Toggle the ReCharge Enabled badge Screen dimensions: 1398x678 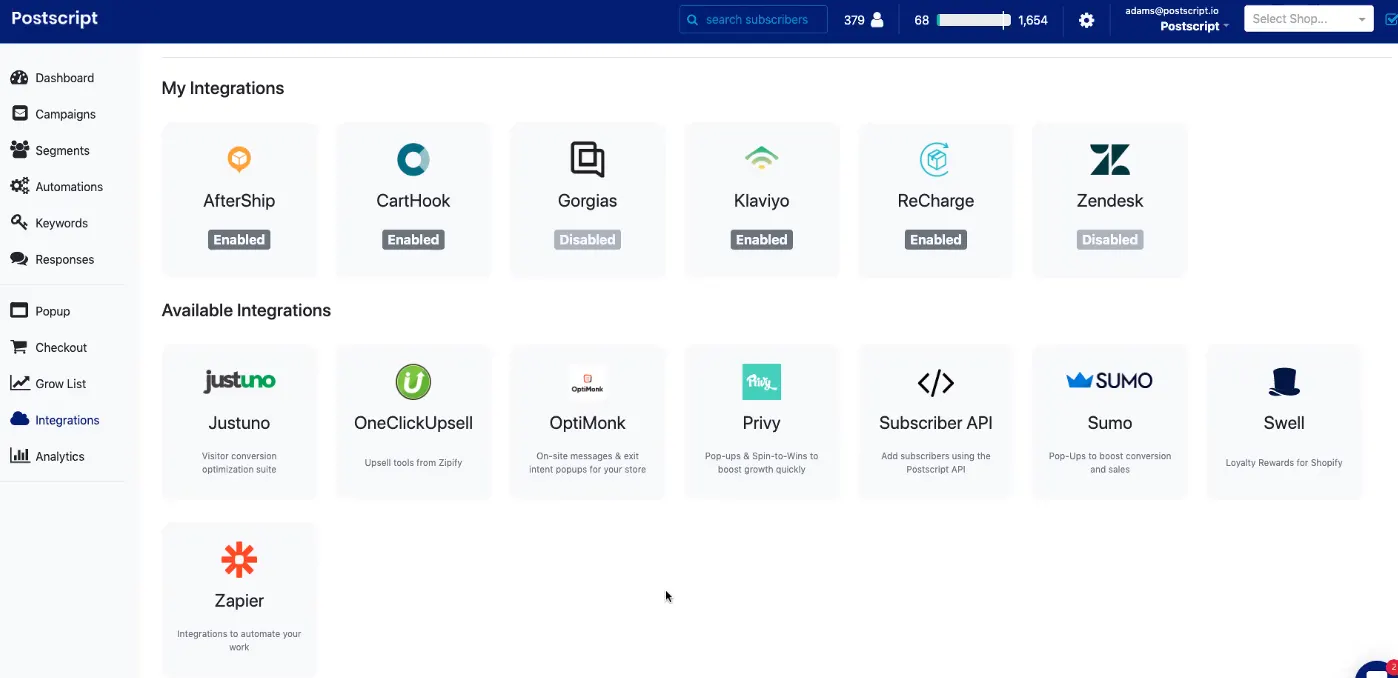[935, 240]
